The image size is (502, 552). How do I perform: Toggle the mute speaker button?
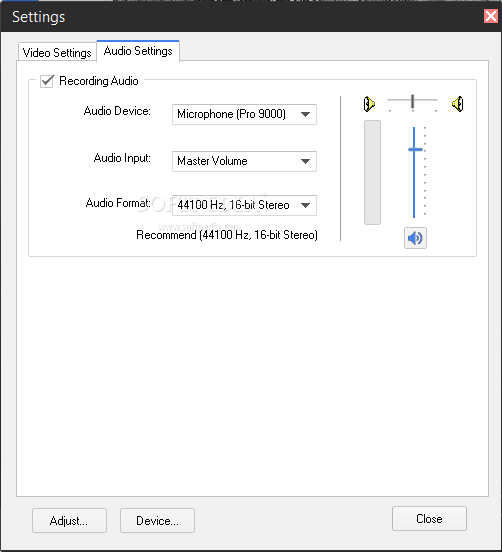click(x=415, y=238)
